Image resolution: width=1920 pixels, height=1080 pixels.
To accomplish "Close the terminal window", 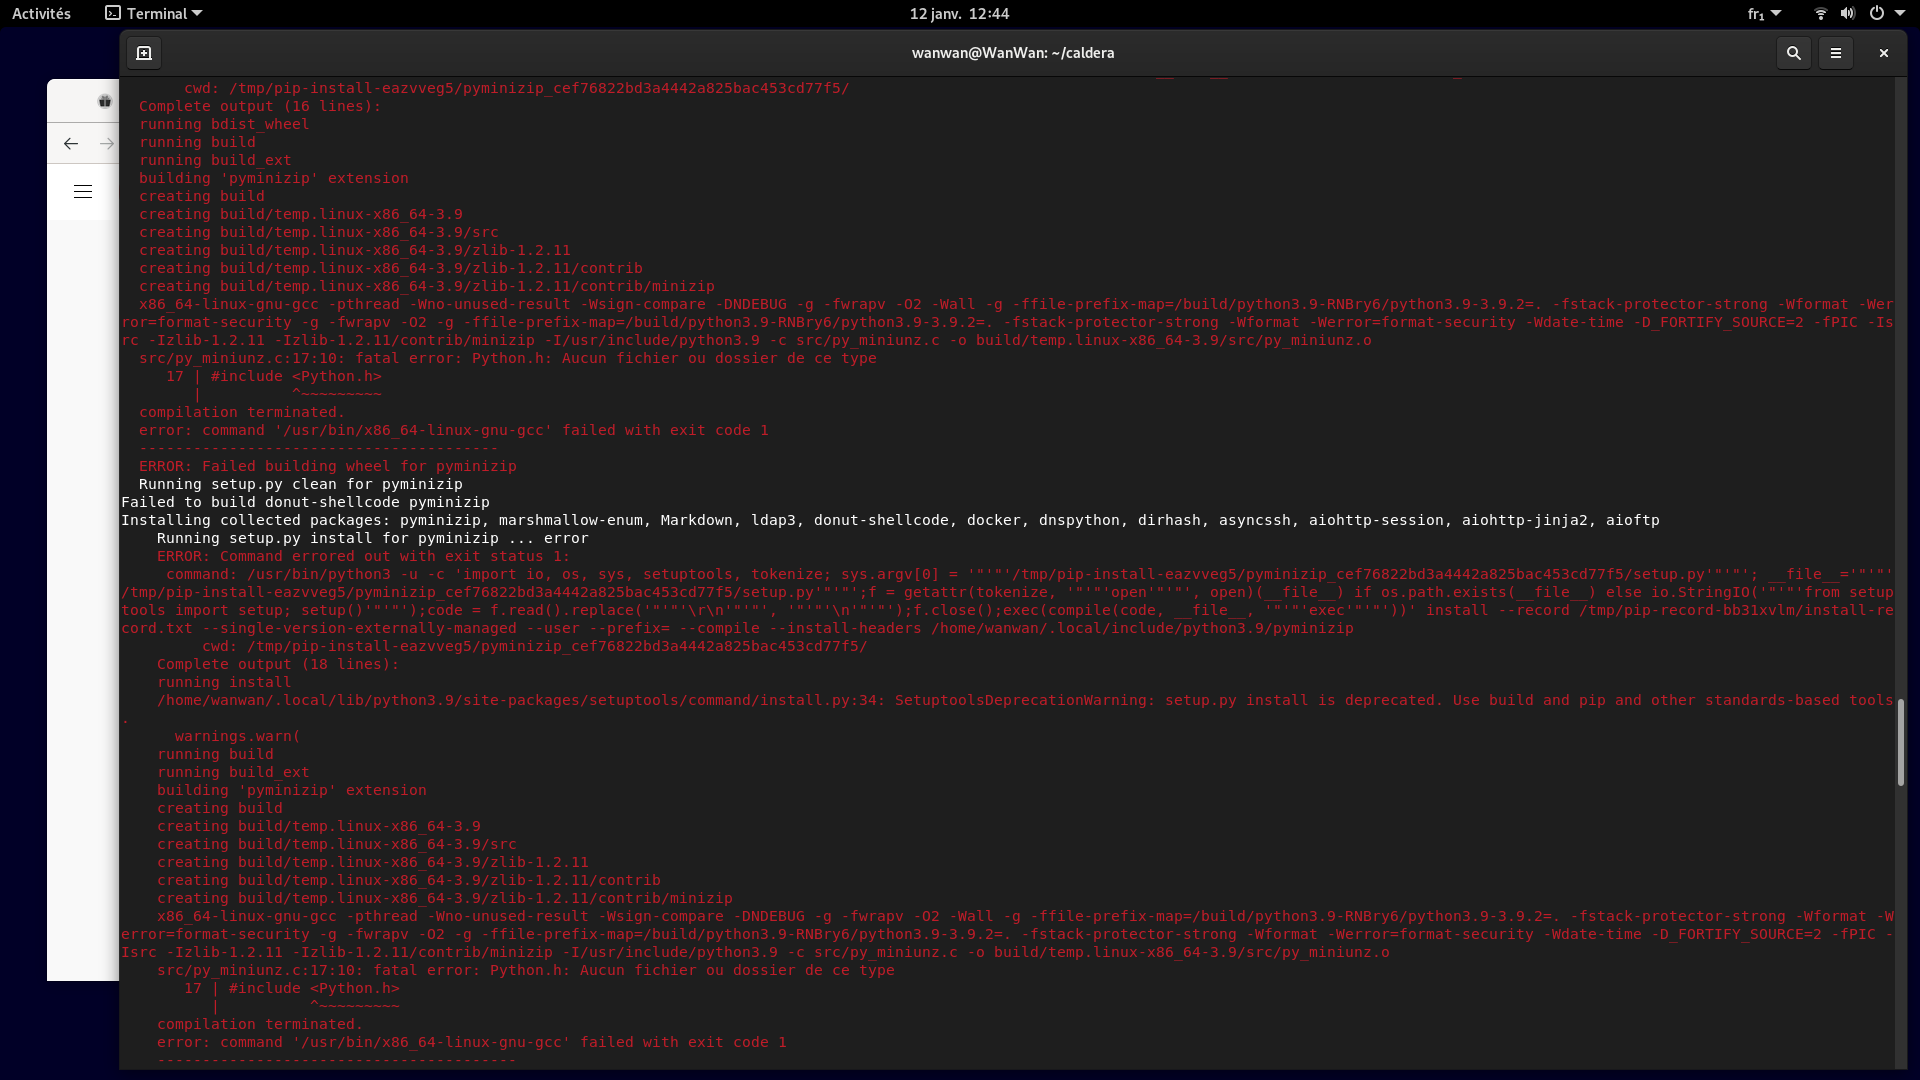I will tap(1883, 53).
